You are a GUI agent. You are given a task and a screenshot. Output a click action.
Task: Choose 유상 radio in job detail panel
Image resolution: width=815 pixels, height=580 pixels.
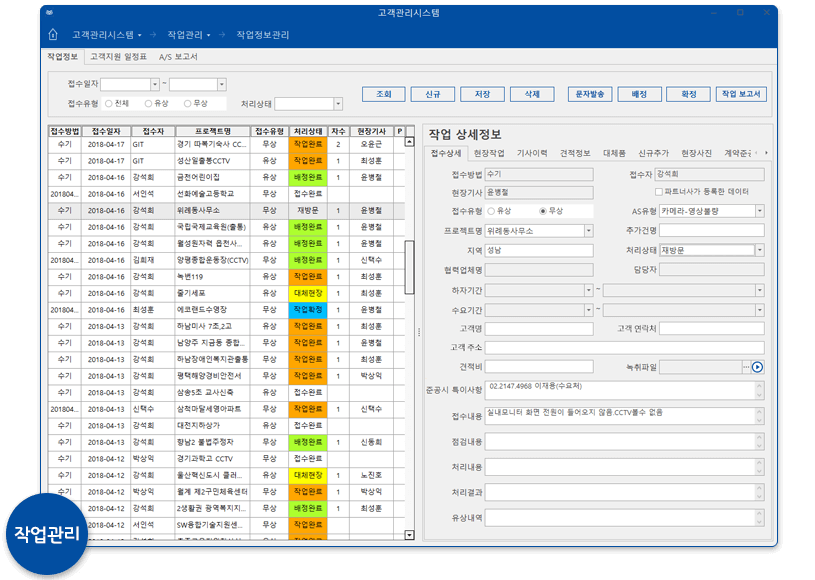491,211
